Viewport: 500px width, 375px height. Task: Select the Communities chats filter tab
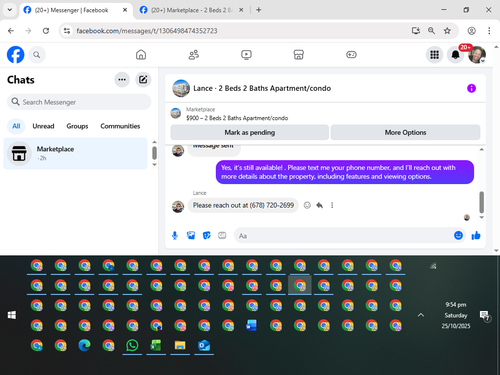pos(120,126)
